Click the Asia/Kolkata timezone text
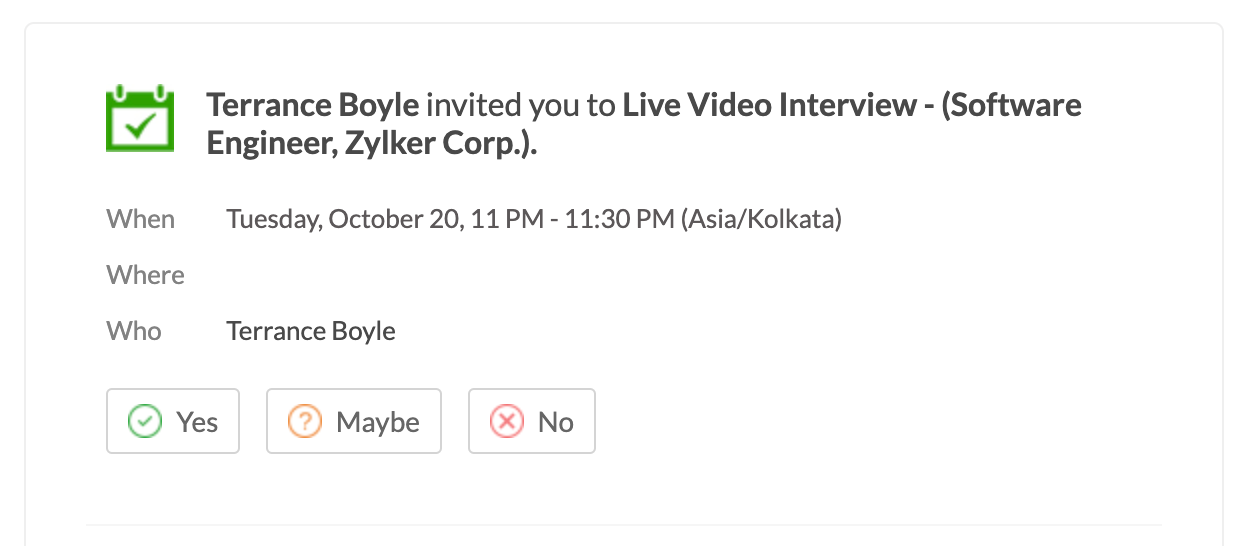This screenshot has height=546, width=1252. coord(761,219)
